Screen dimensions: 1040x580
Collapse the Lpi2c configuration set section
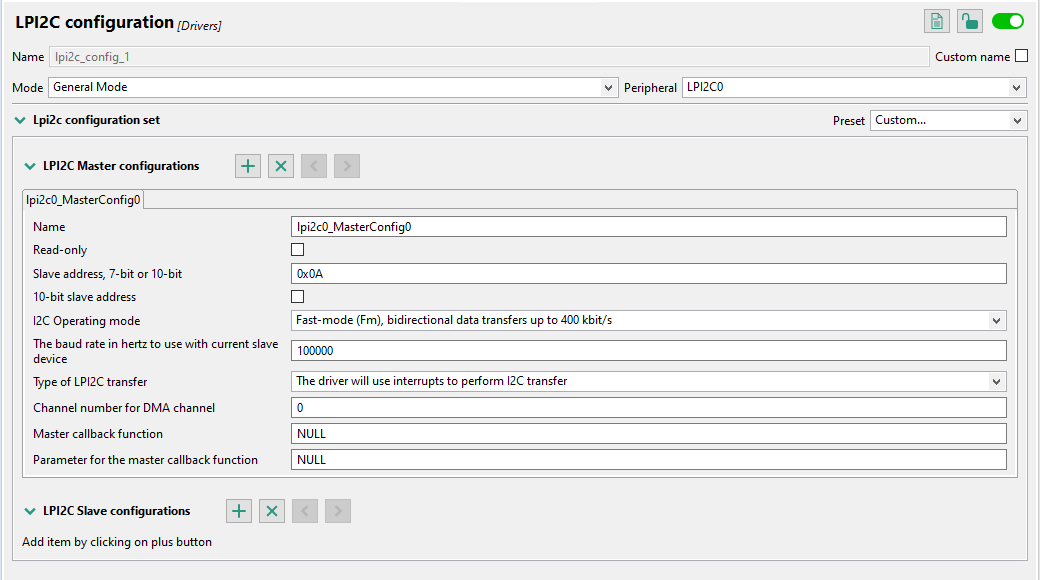tap(20, 120)
